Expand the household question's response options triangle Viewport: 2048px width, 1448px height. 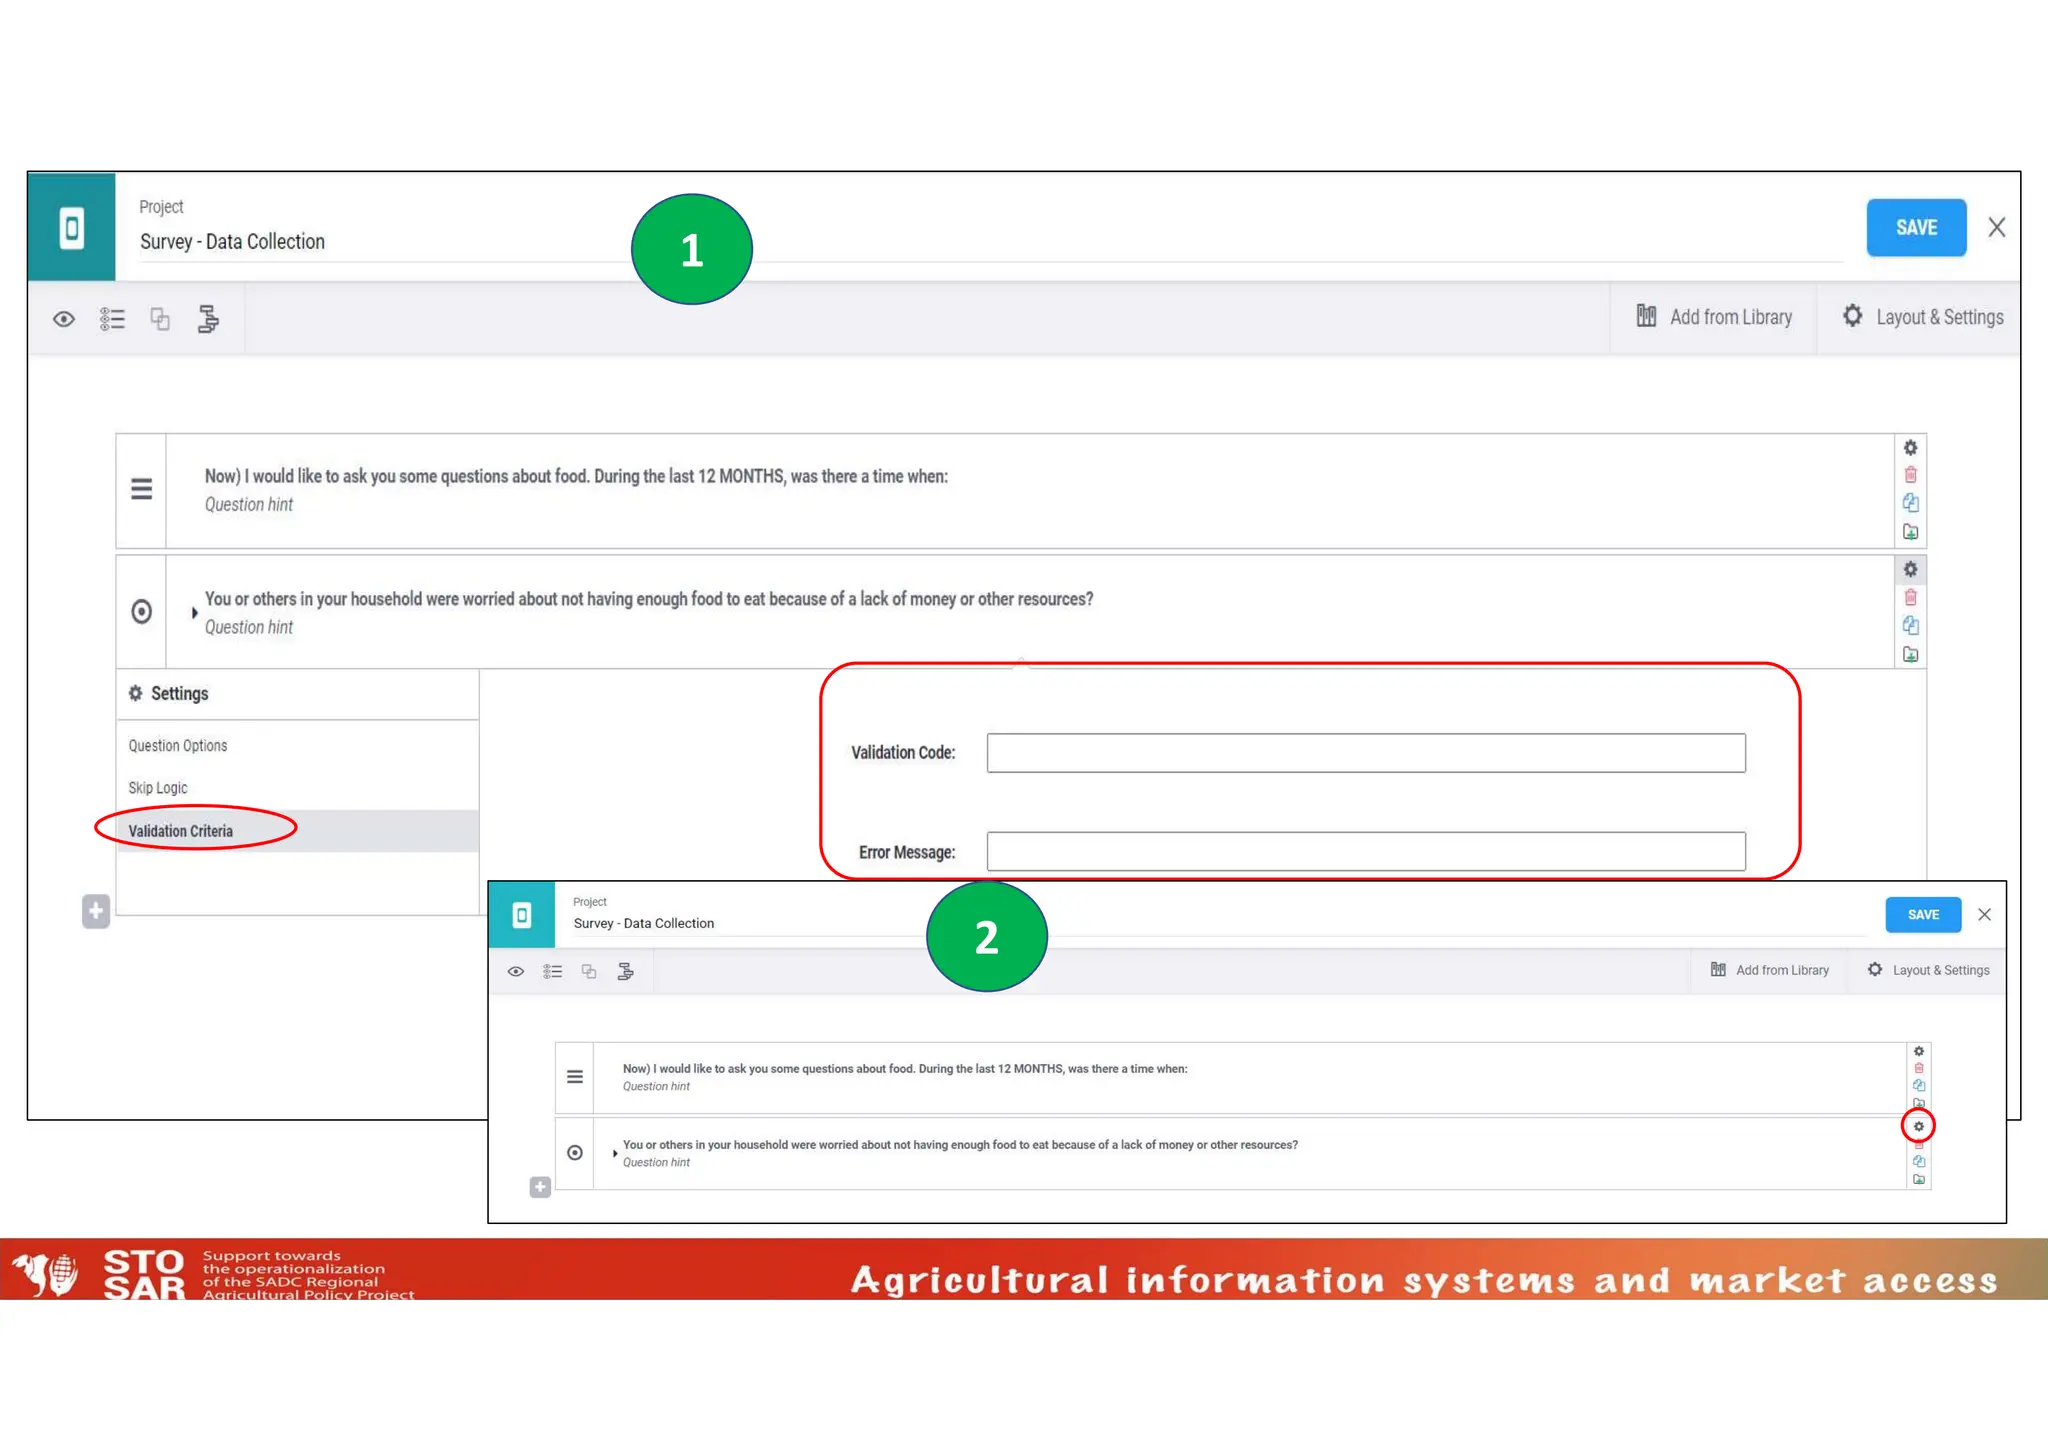[194, 612]
